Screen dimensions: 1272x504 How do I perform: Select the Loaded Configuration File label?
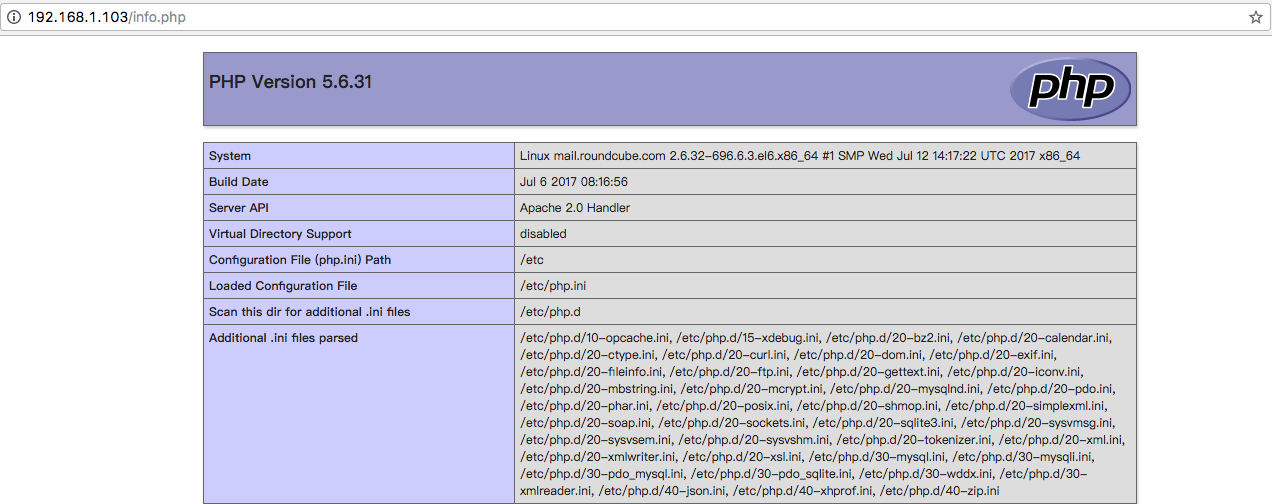pos(283,286)
